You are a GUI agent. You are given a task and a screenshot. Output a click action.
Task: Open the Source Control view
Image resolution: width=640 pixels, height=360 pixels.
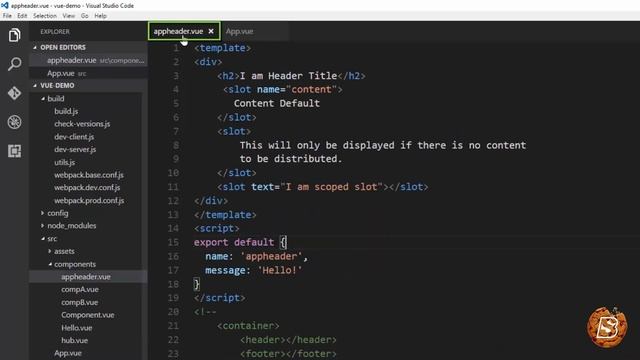click(x=14, y=93)
